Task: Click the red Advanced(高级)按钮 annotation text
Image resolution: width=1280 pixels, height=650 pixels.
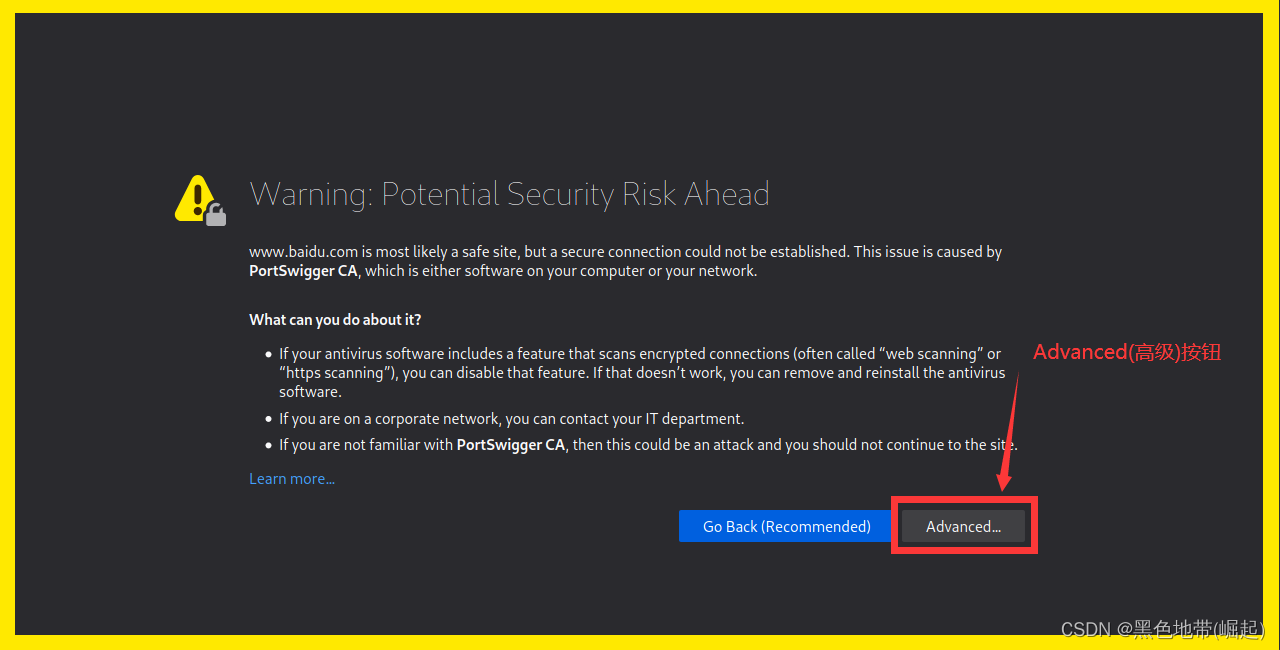Action: tap(1126, 351)
